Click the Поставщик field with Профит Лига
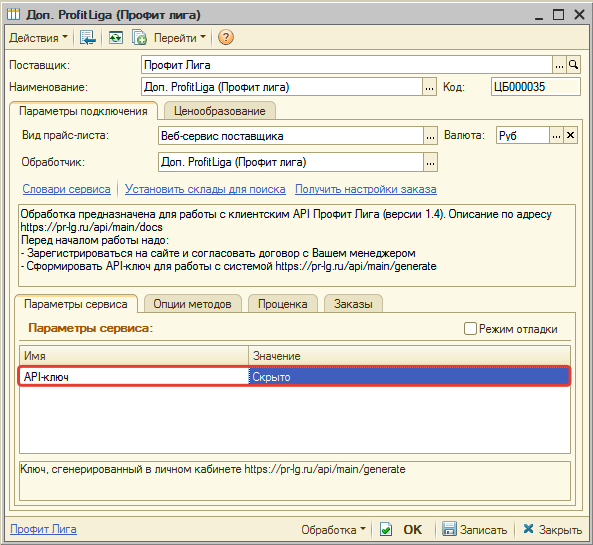Viewport: 593px width, 545px height. click(x=347, y=65)
